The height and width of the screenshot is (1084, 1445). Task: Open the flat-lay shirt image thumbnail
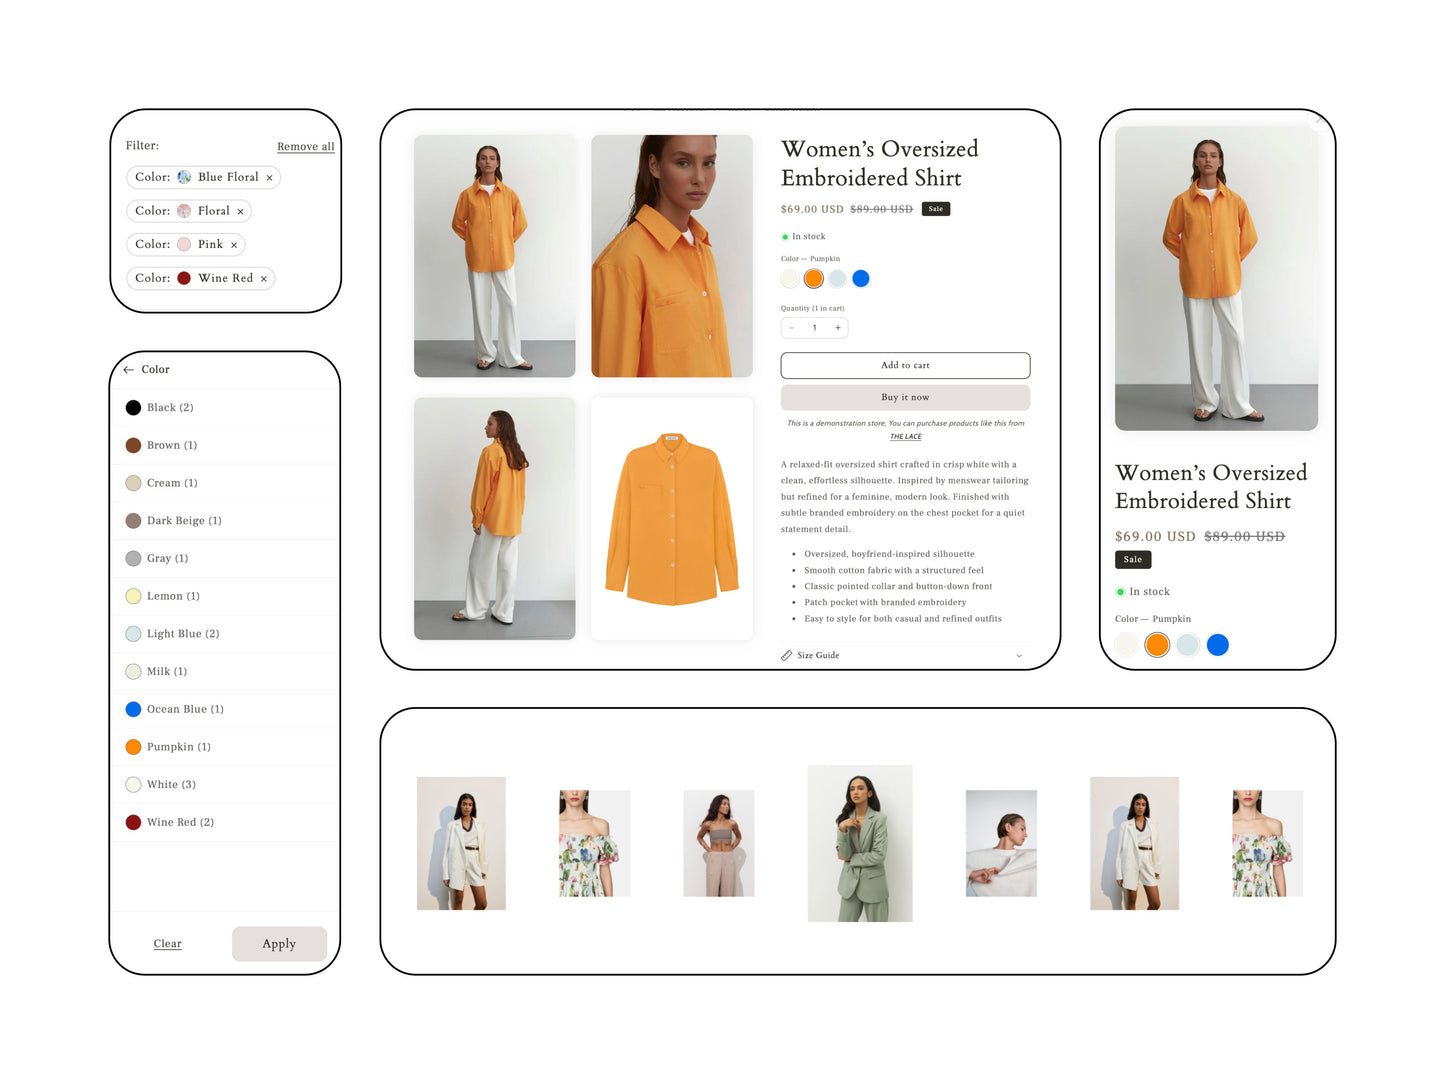pyautogui.click(x=671, y=518)
